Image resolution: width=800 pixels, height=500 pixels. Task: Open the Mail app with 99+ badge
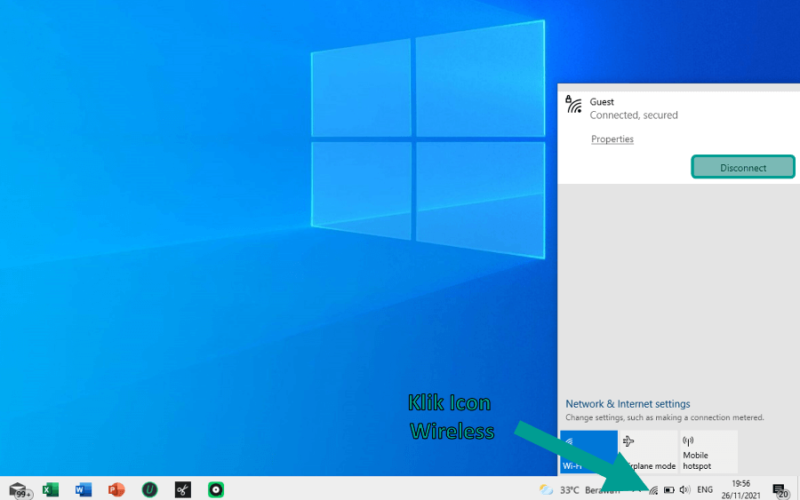pyautogui.click(x=19, y=490)
